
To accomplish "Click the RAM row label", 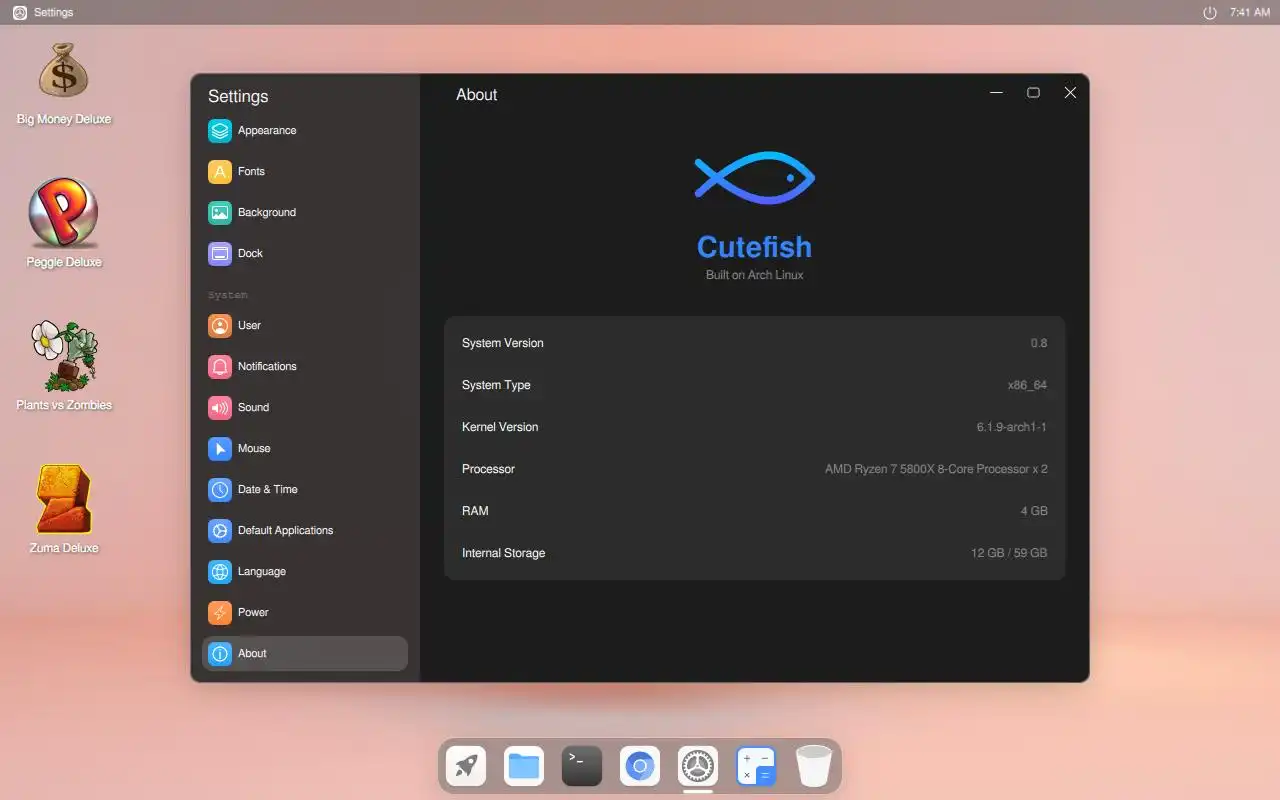I will pos(475,511).
